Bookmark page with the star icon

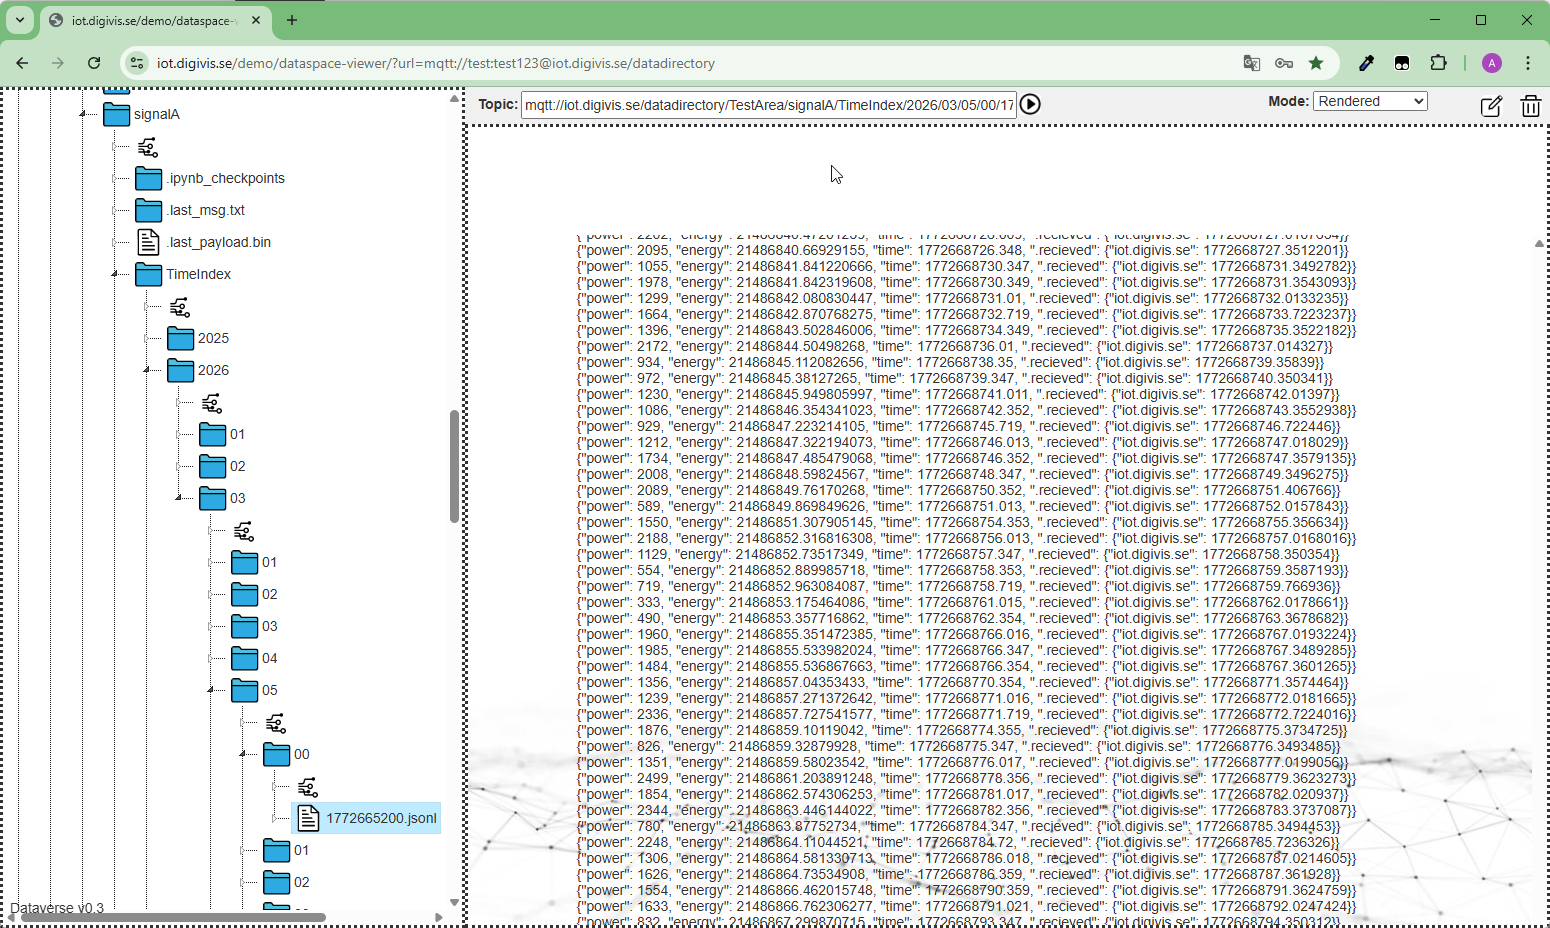tap(1316, 63)
